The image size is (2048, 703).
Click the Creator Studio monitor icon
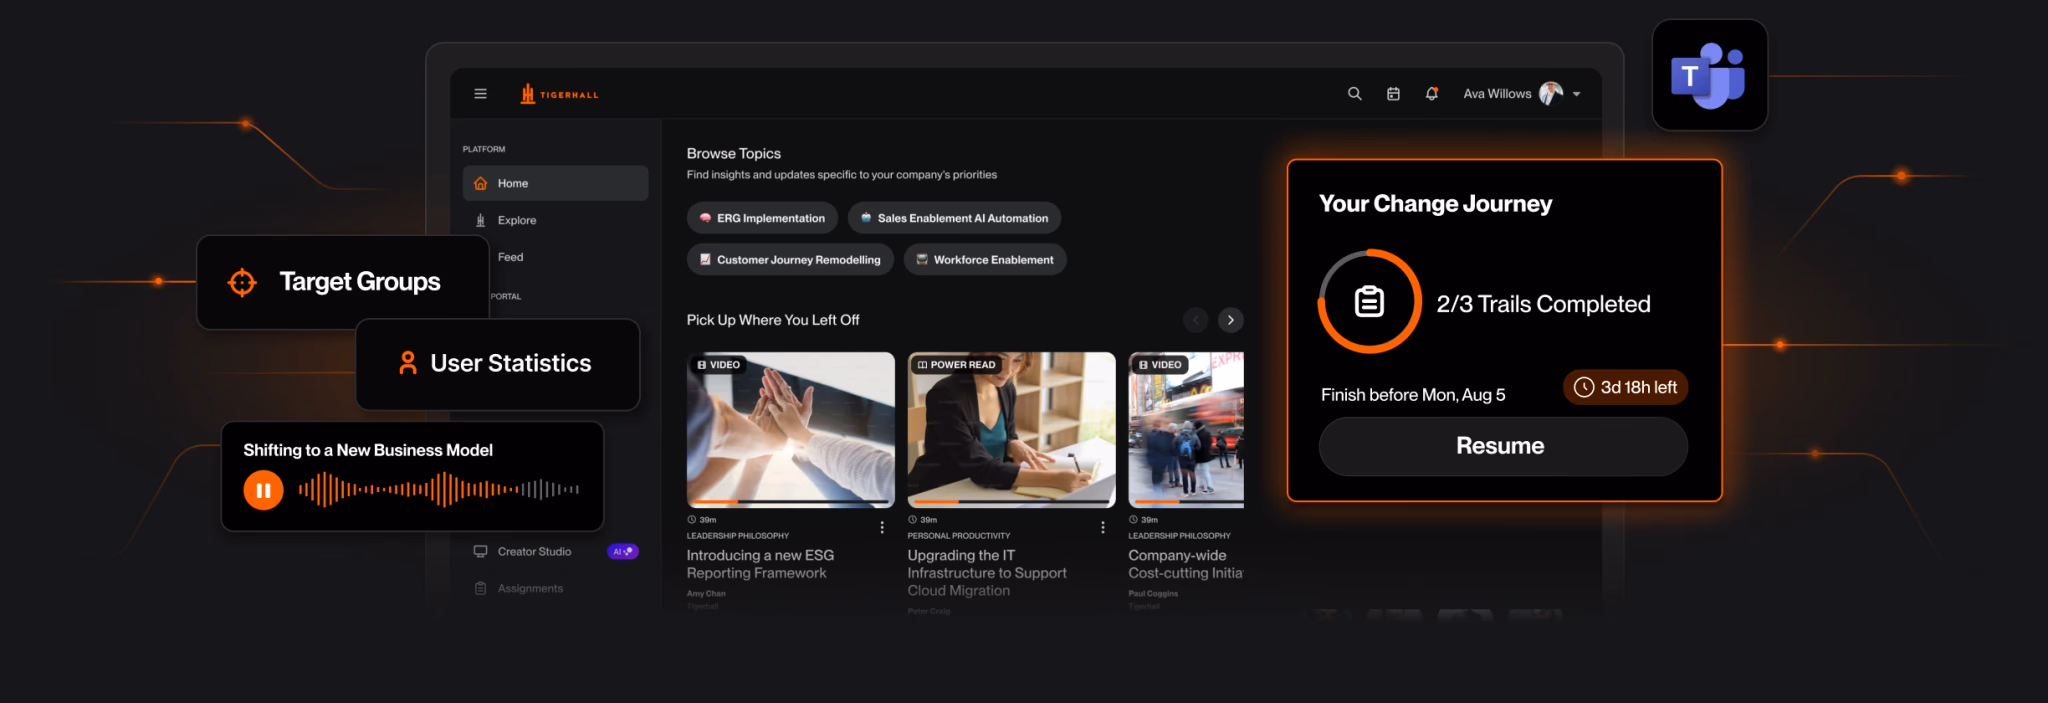pyautogui.click(x=481, y=552)
